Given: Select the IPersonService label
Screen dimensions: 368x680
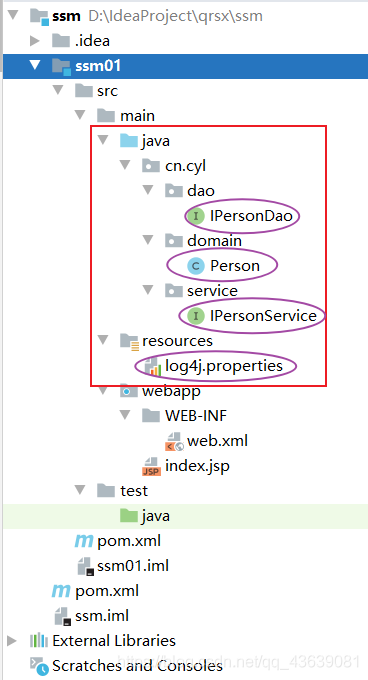Looking at the screenshot, I should 263,316.
